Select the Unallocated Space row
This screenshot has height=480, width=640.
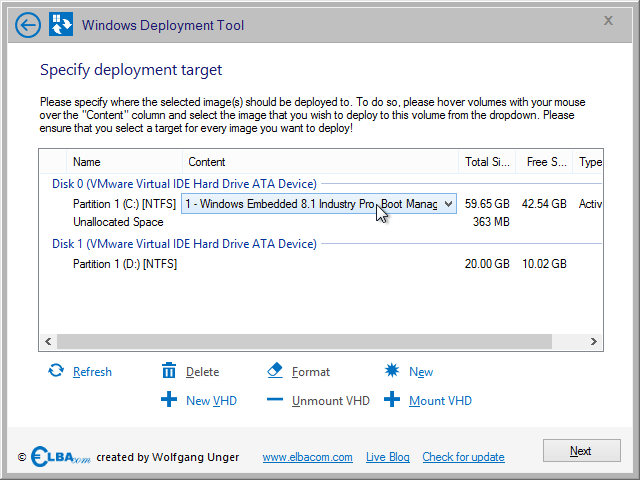click(x=321, y=222)
